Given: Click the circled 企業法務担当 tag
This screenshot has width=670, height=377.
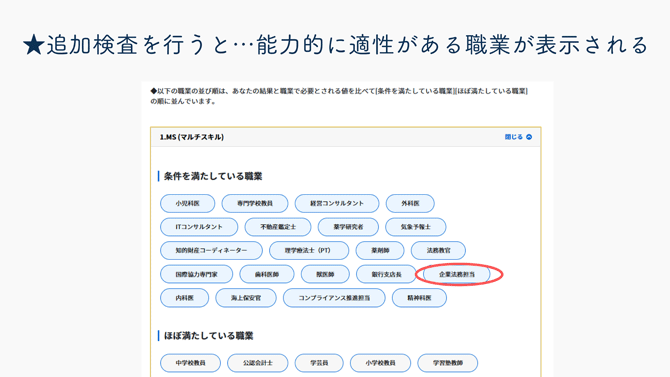Looking at the screenshot, I should (457, 274).
